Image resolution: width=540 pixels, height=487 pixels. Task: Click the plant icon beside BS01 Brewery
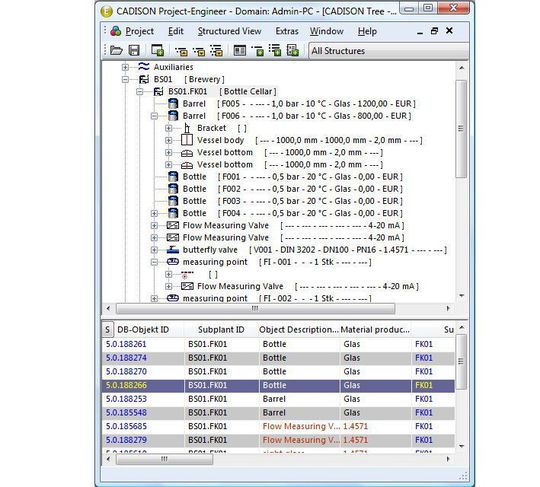point(144,79)
